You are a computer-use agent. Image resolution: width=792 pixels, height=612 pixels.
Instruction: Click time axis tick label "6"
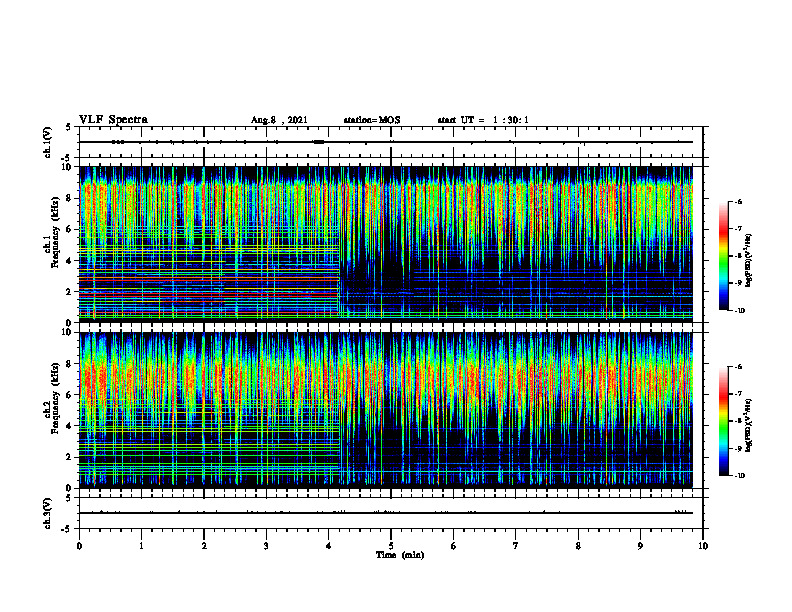454,546
